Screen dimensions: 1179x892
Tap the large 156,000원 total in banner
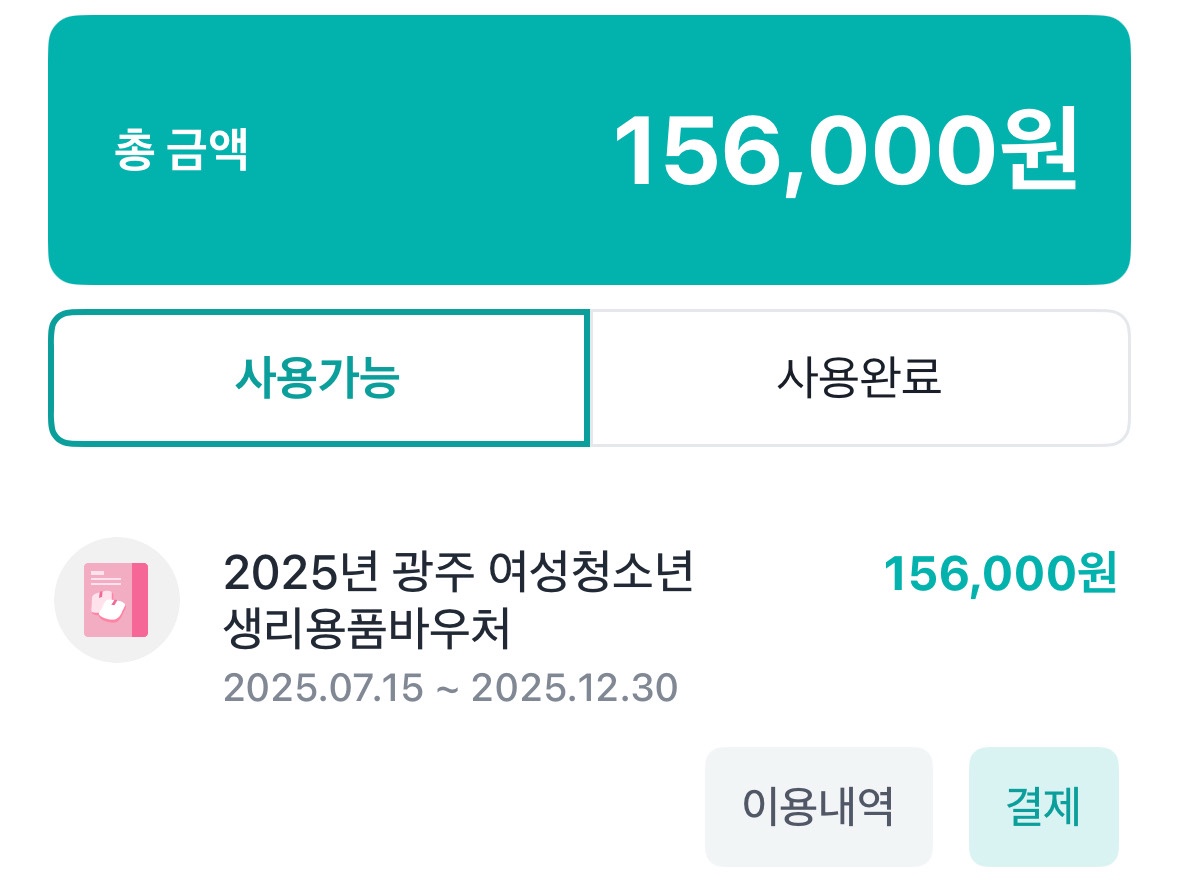845,152
